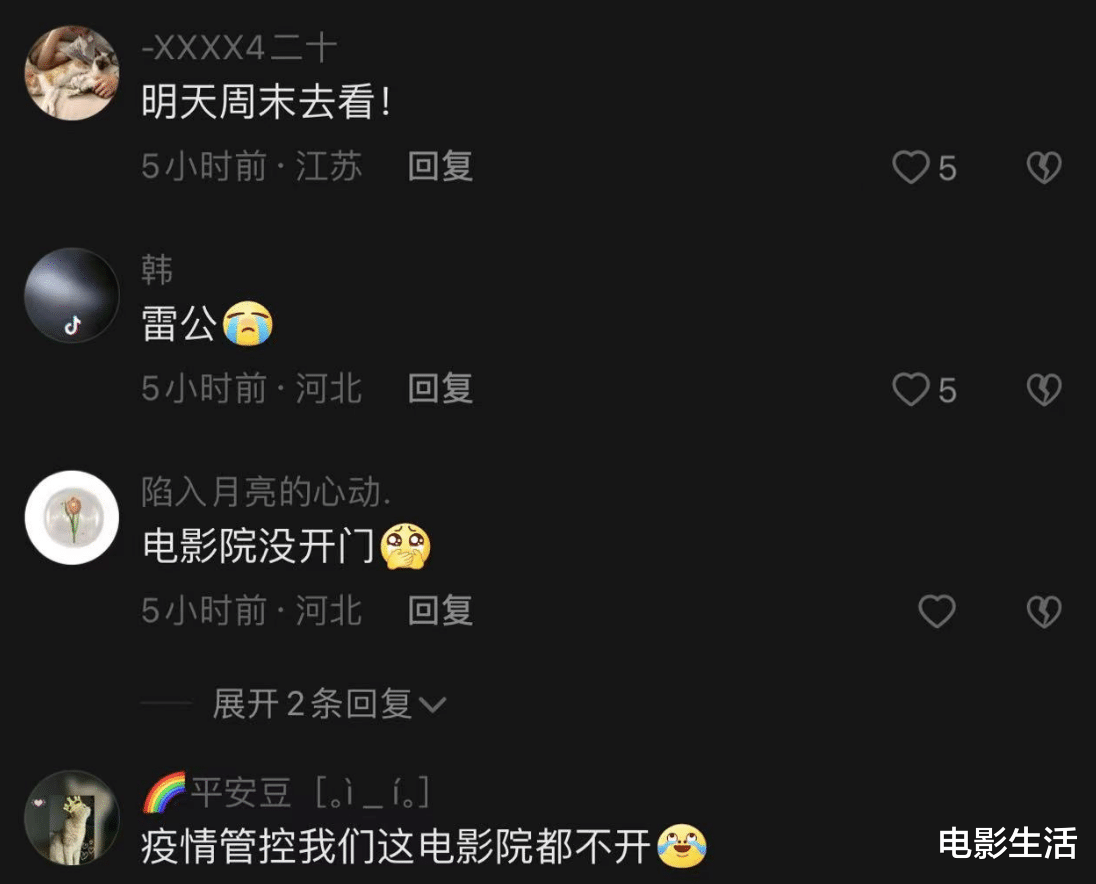Open username -XXXX4二十 profile
This screenshot has width=1096, height=884.
(239, 49)
